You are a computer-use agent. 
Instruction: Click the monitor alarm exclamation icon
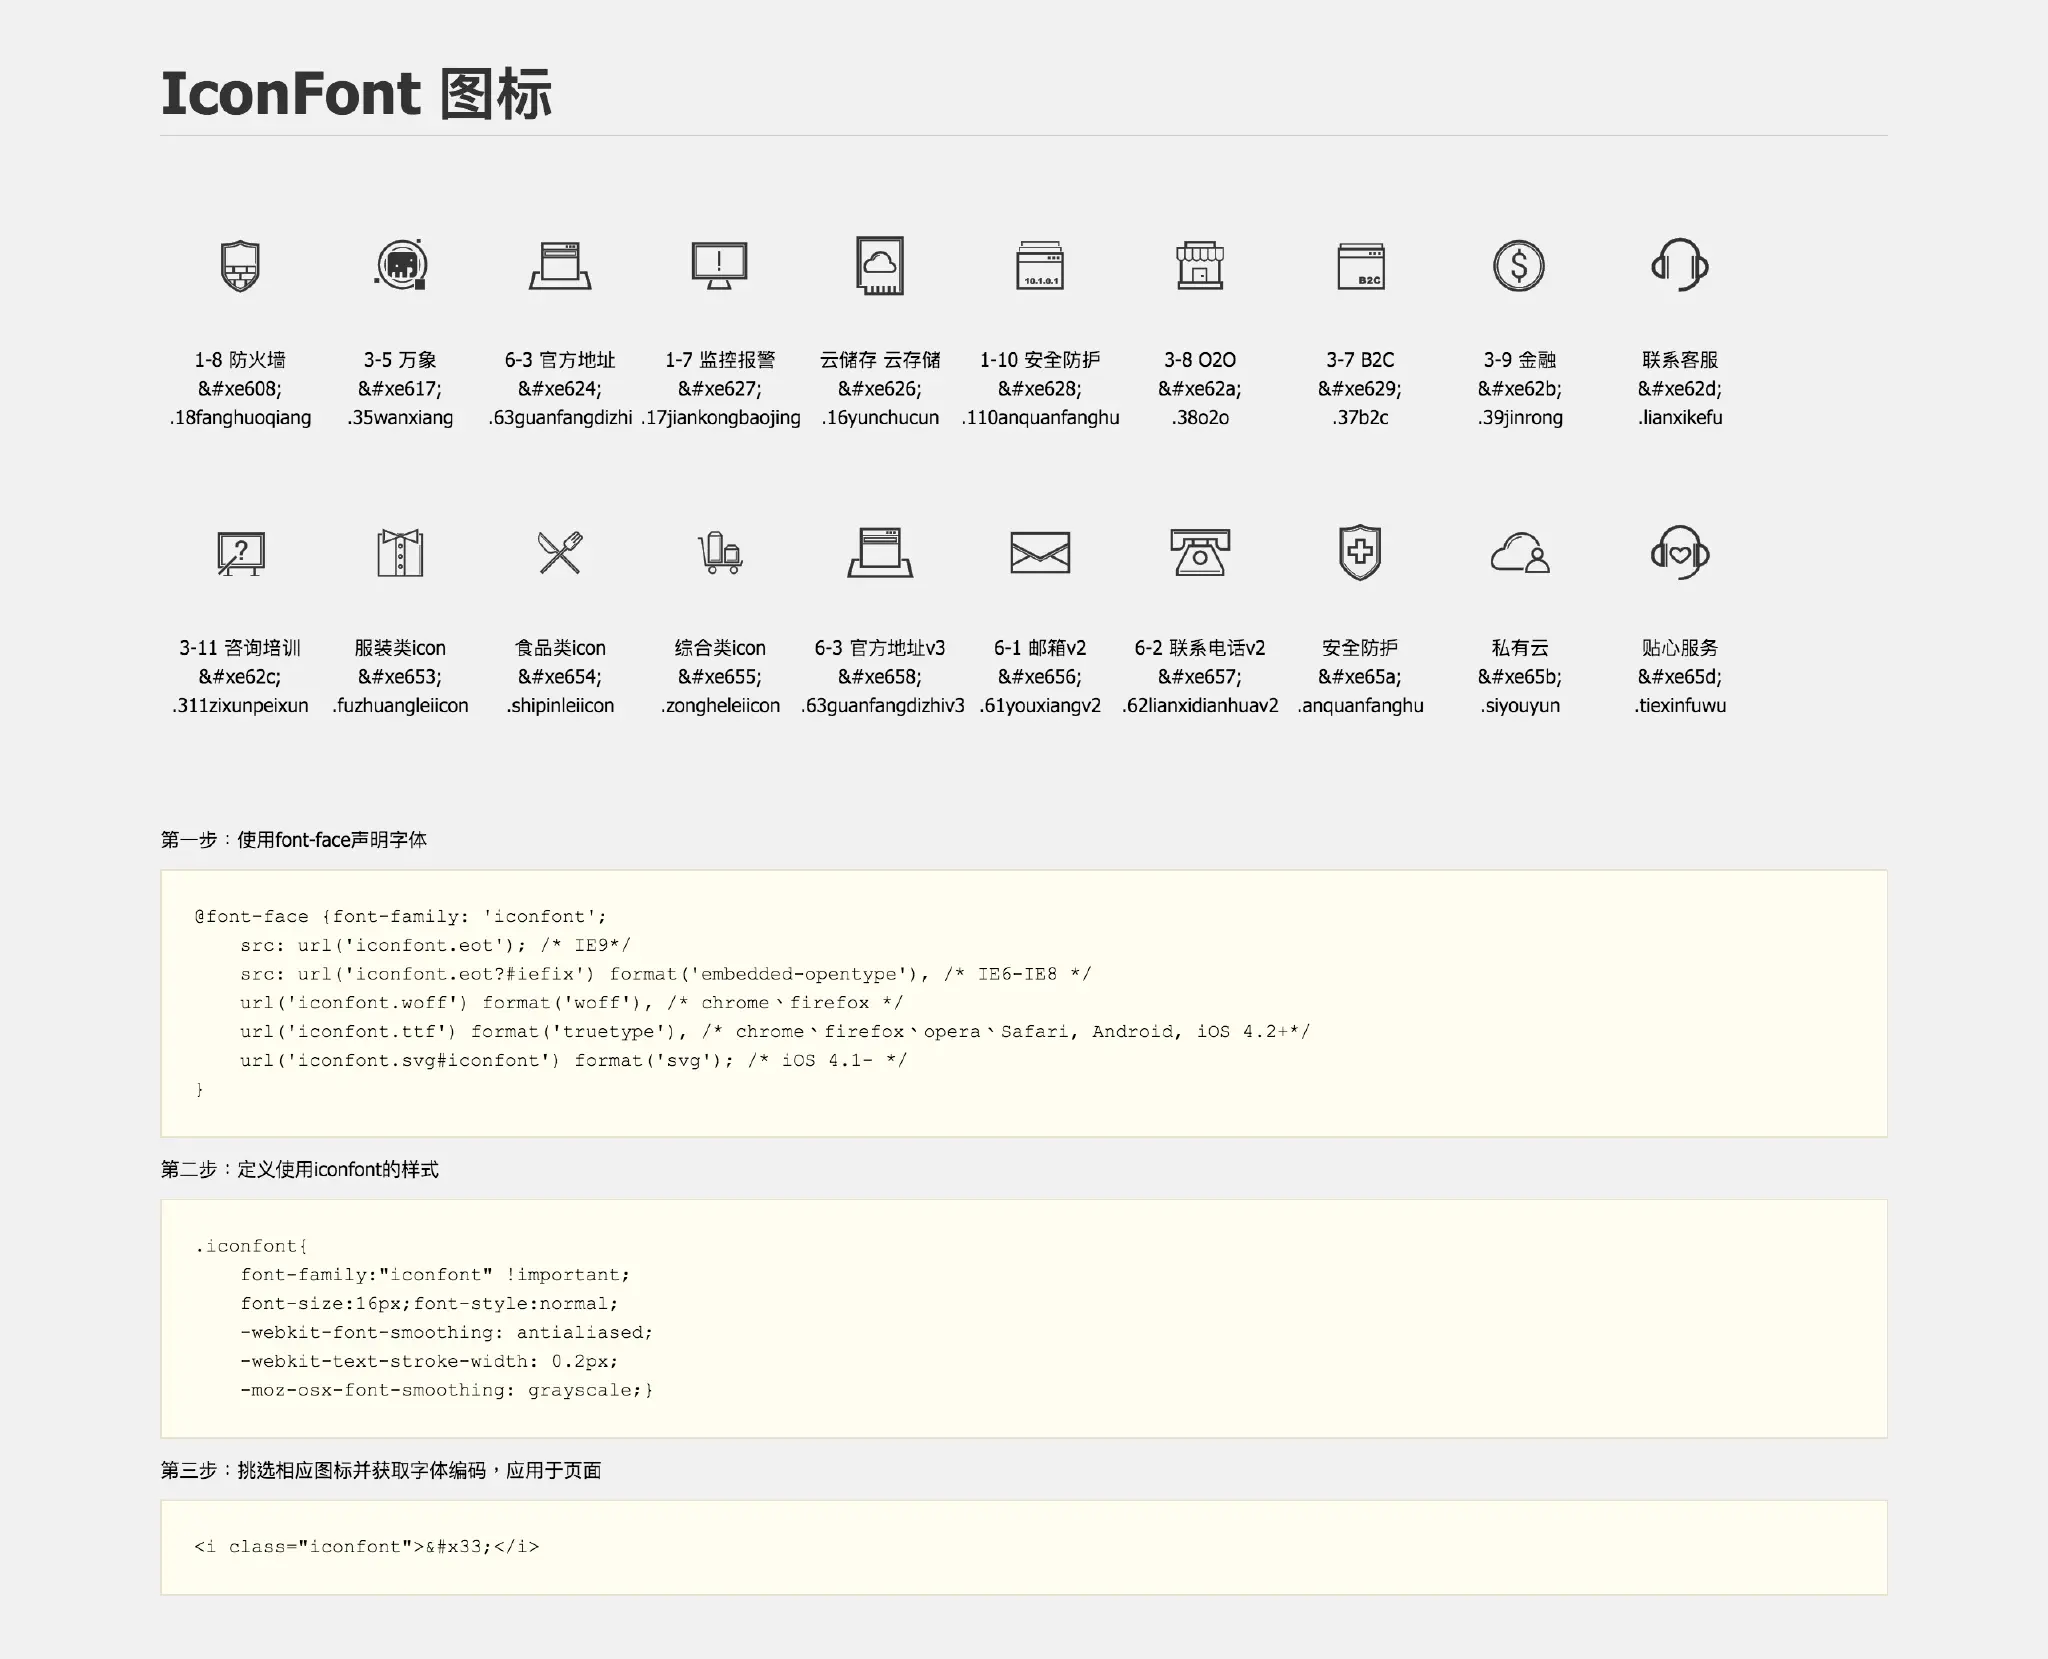[x=719, y=265]
